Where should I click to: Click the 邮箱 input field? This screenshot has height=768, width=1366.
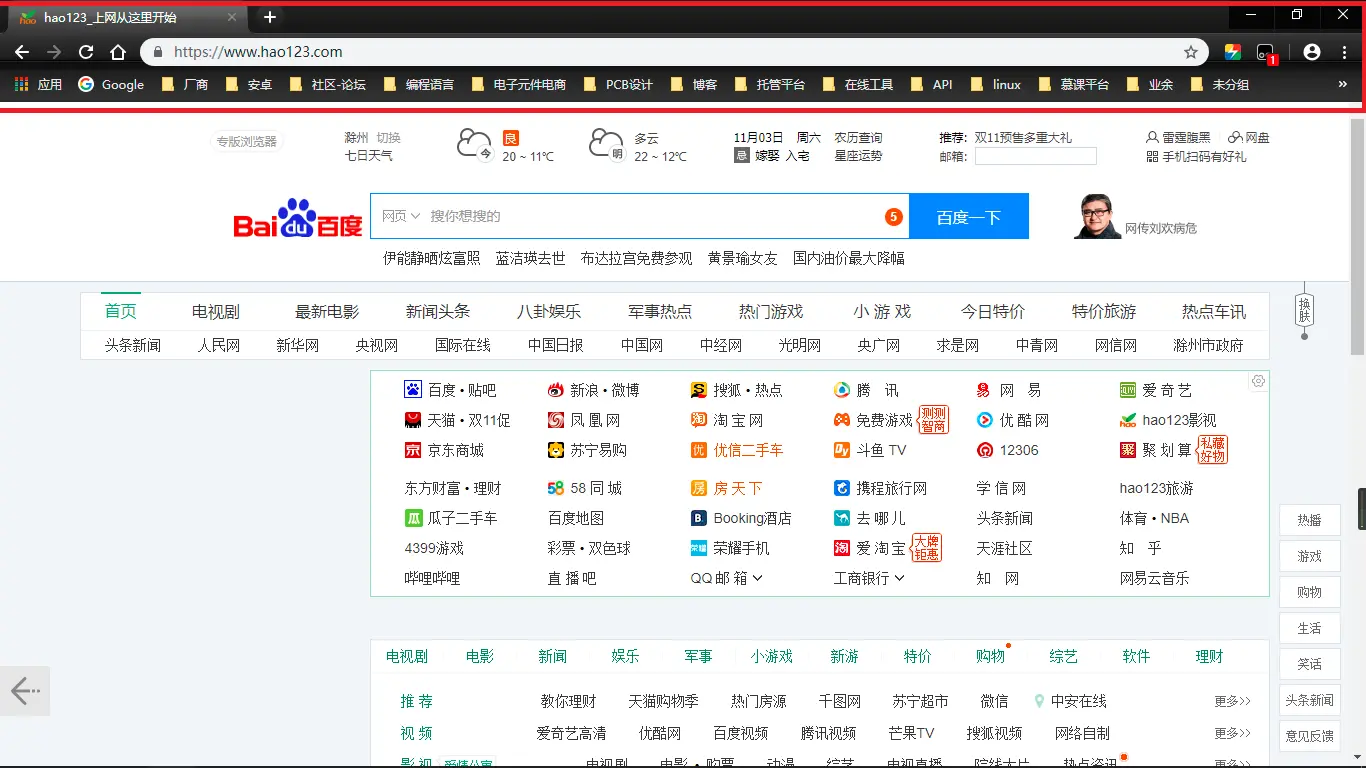pyautogui.click(x=1035, y=156)
